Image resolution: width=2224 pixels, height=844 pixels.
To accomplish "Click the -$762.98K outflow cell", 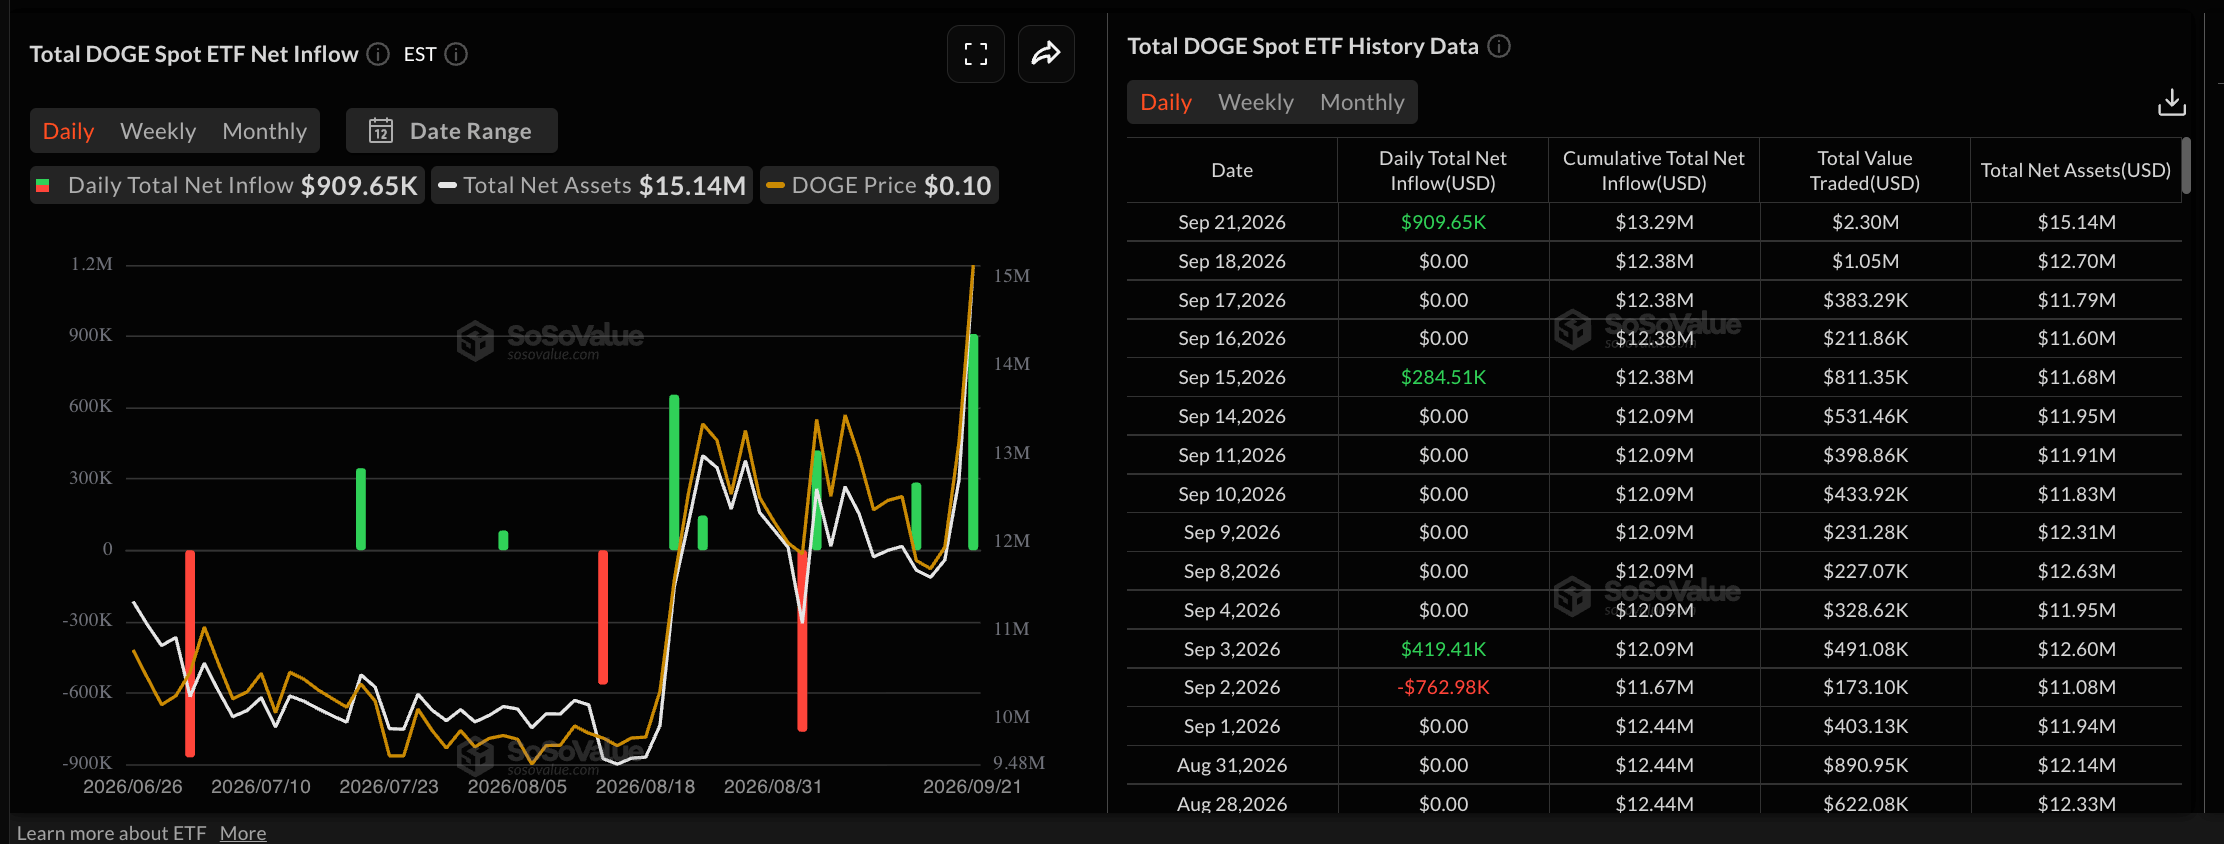I will (1443, 687).
